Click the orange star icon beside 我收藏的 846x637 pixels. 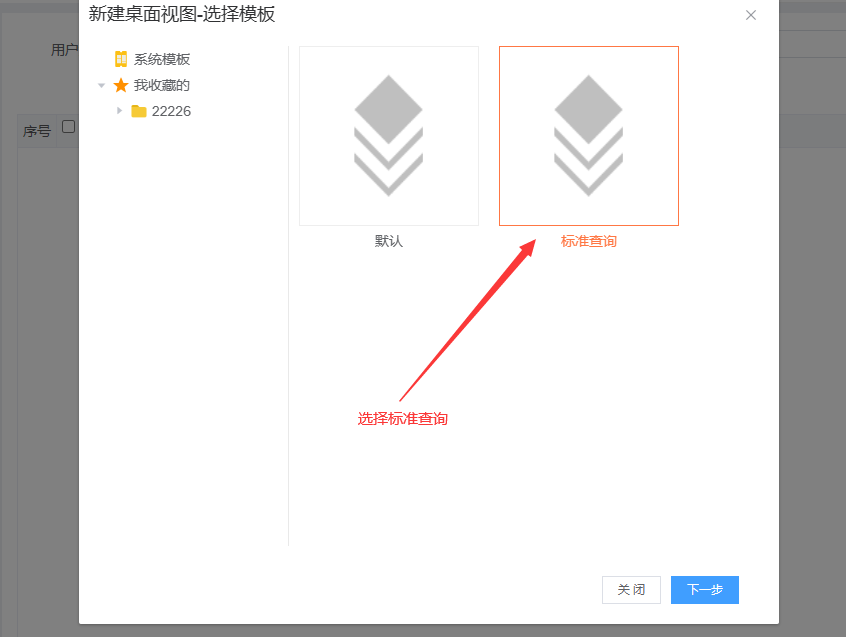click(121, 85)
